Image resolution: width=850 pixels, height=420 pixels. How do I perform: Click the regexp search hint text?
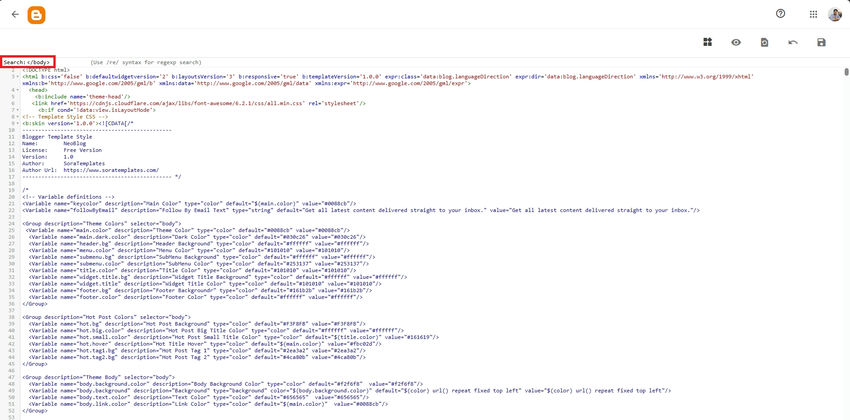146,62
